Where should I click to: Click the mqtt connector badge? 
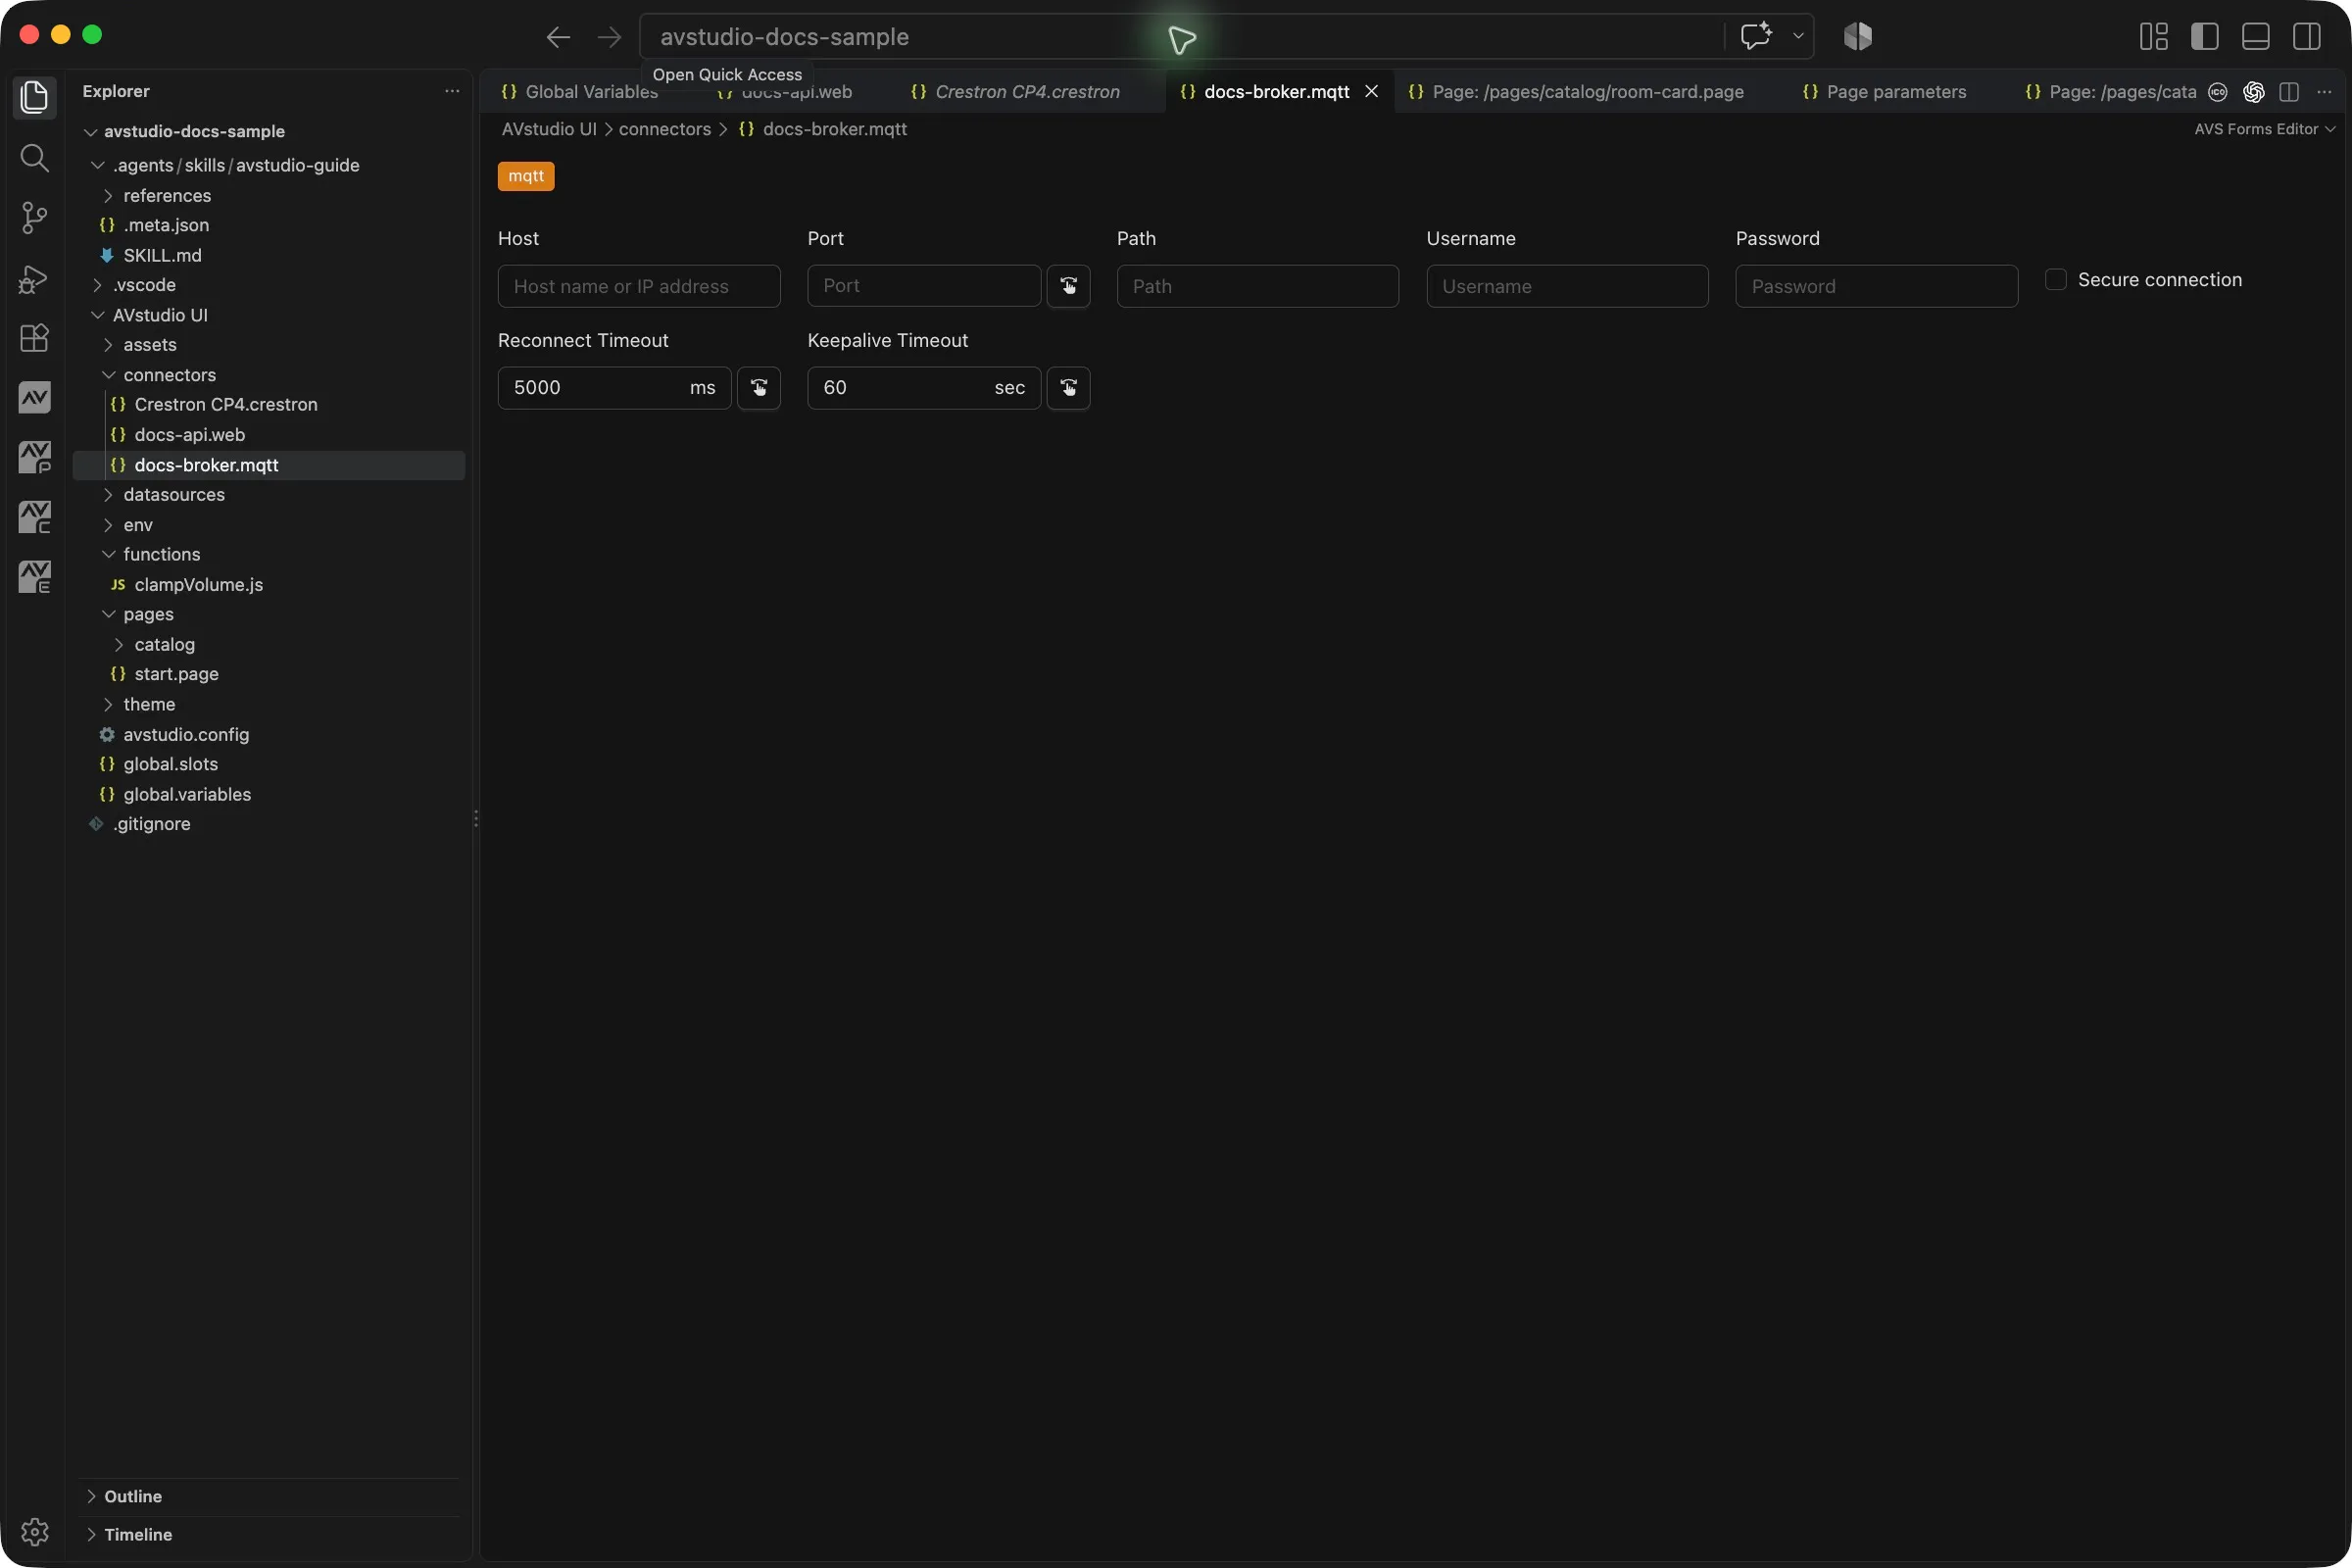tap(526, 176)
